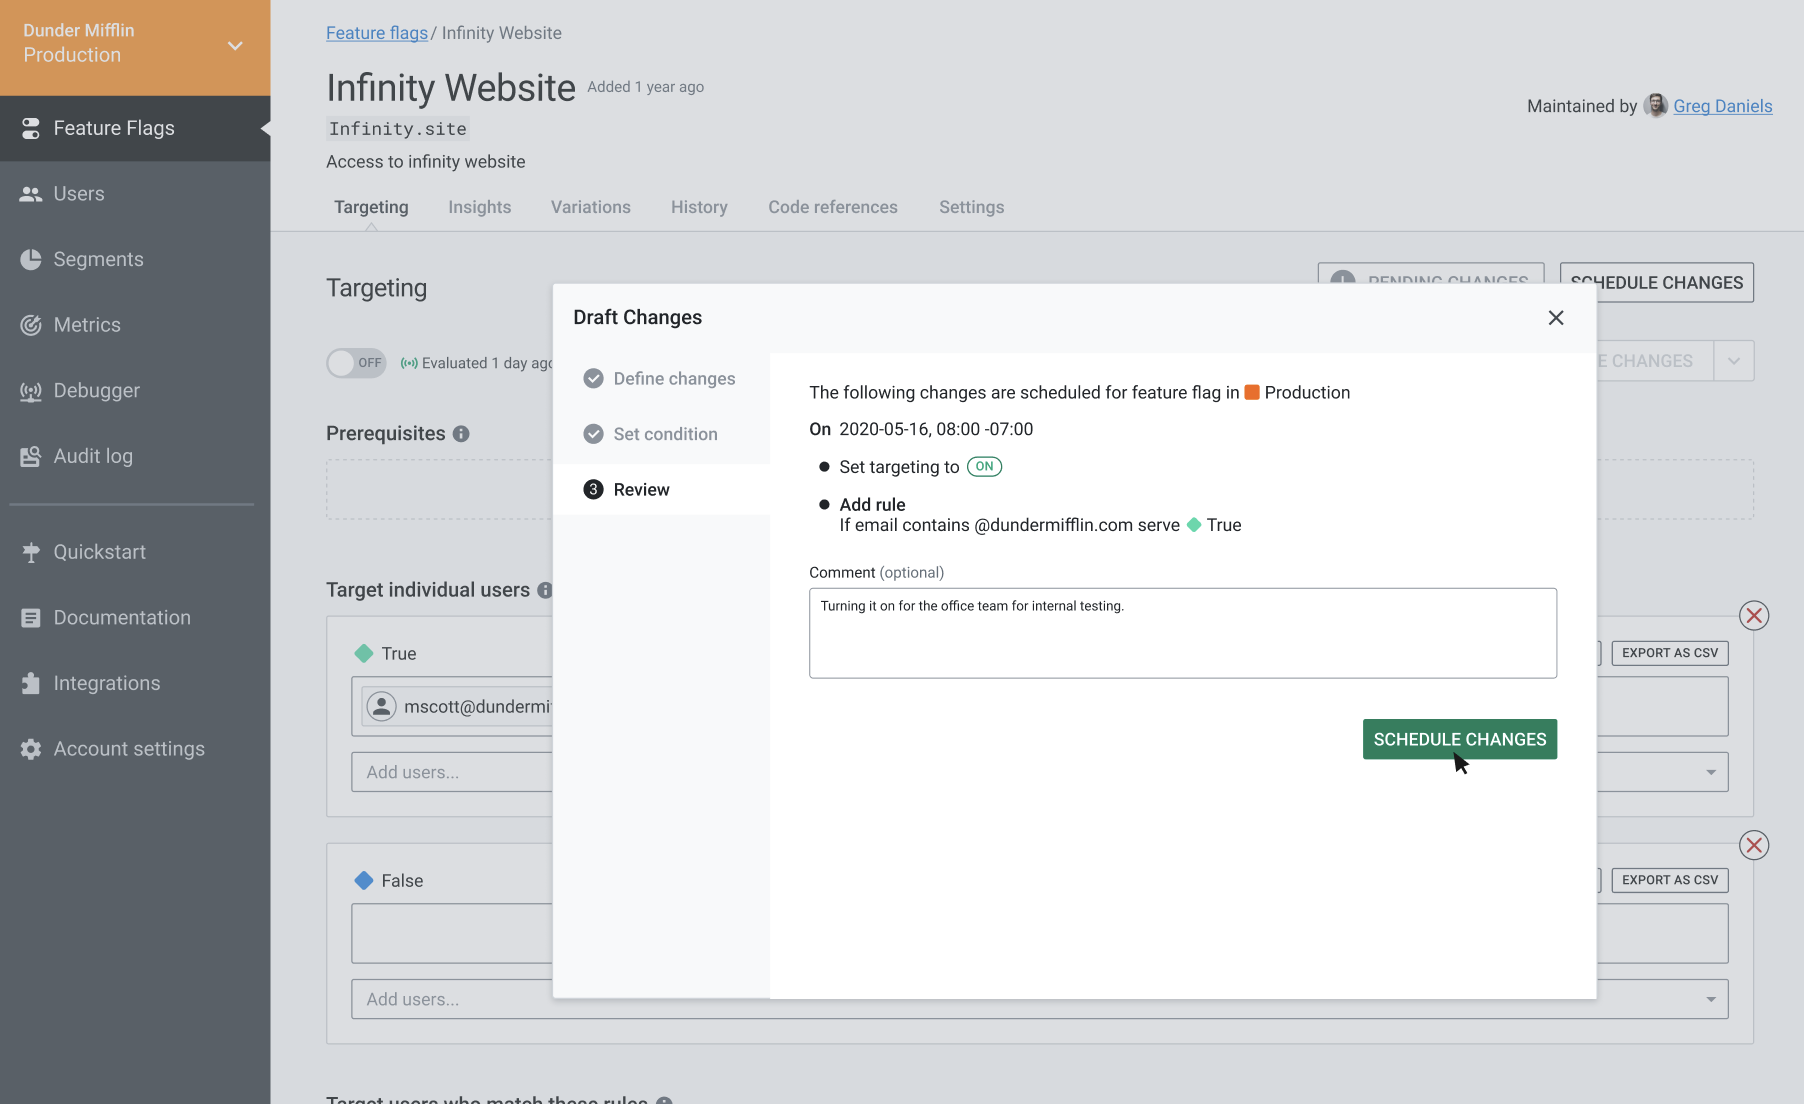Select the Users sidebar icon
The image size is (1804, 1104).
(x=79, y=193)
